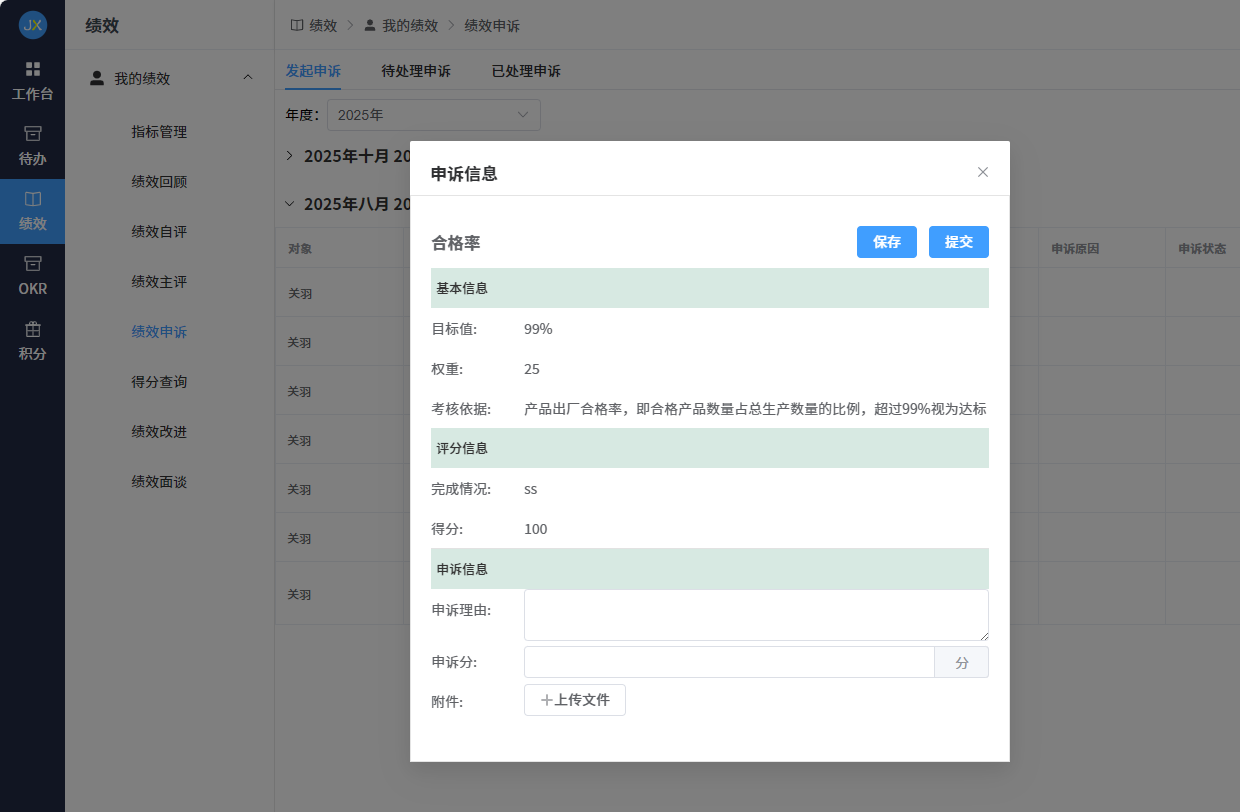Click the JX avatar logo
This screenshot has height=812, width=1240.
(x=32, y=25)
